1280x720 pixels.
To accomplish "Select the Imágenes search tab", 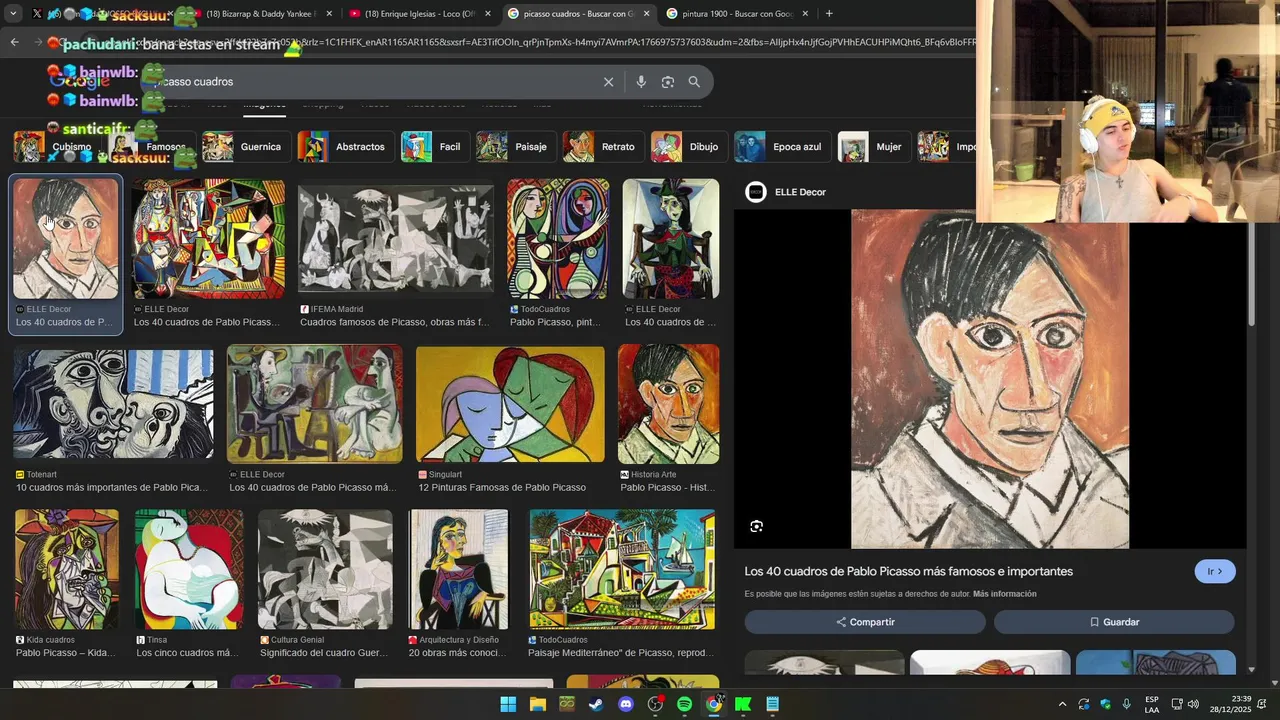I will 264,104.
